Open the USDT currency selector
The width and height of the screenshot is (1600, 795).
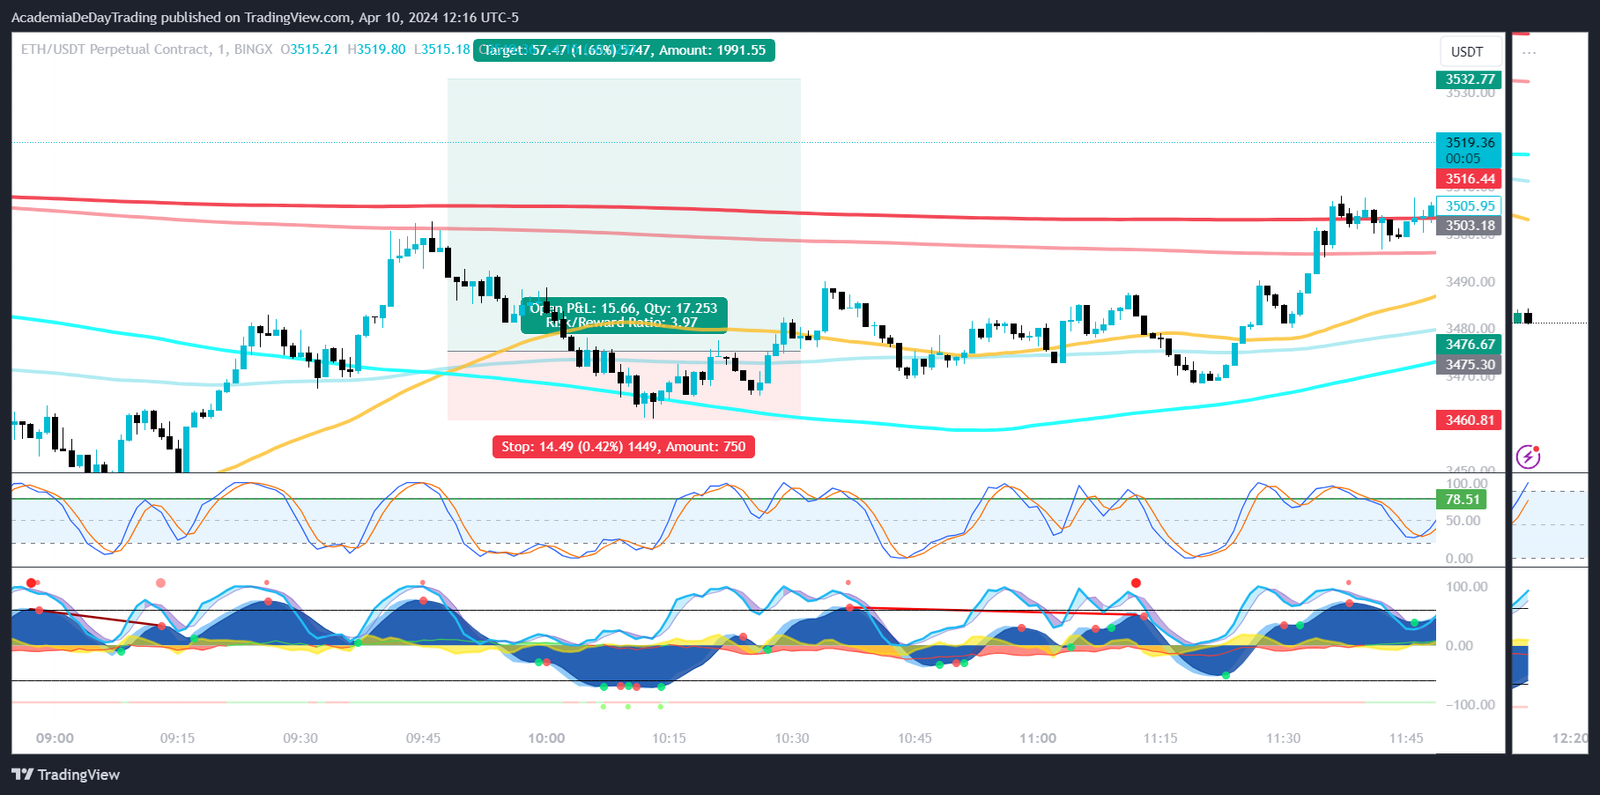click(x=1467, y=52)
